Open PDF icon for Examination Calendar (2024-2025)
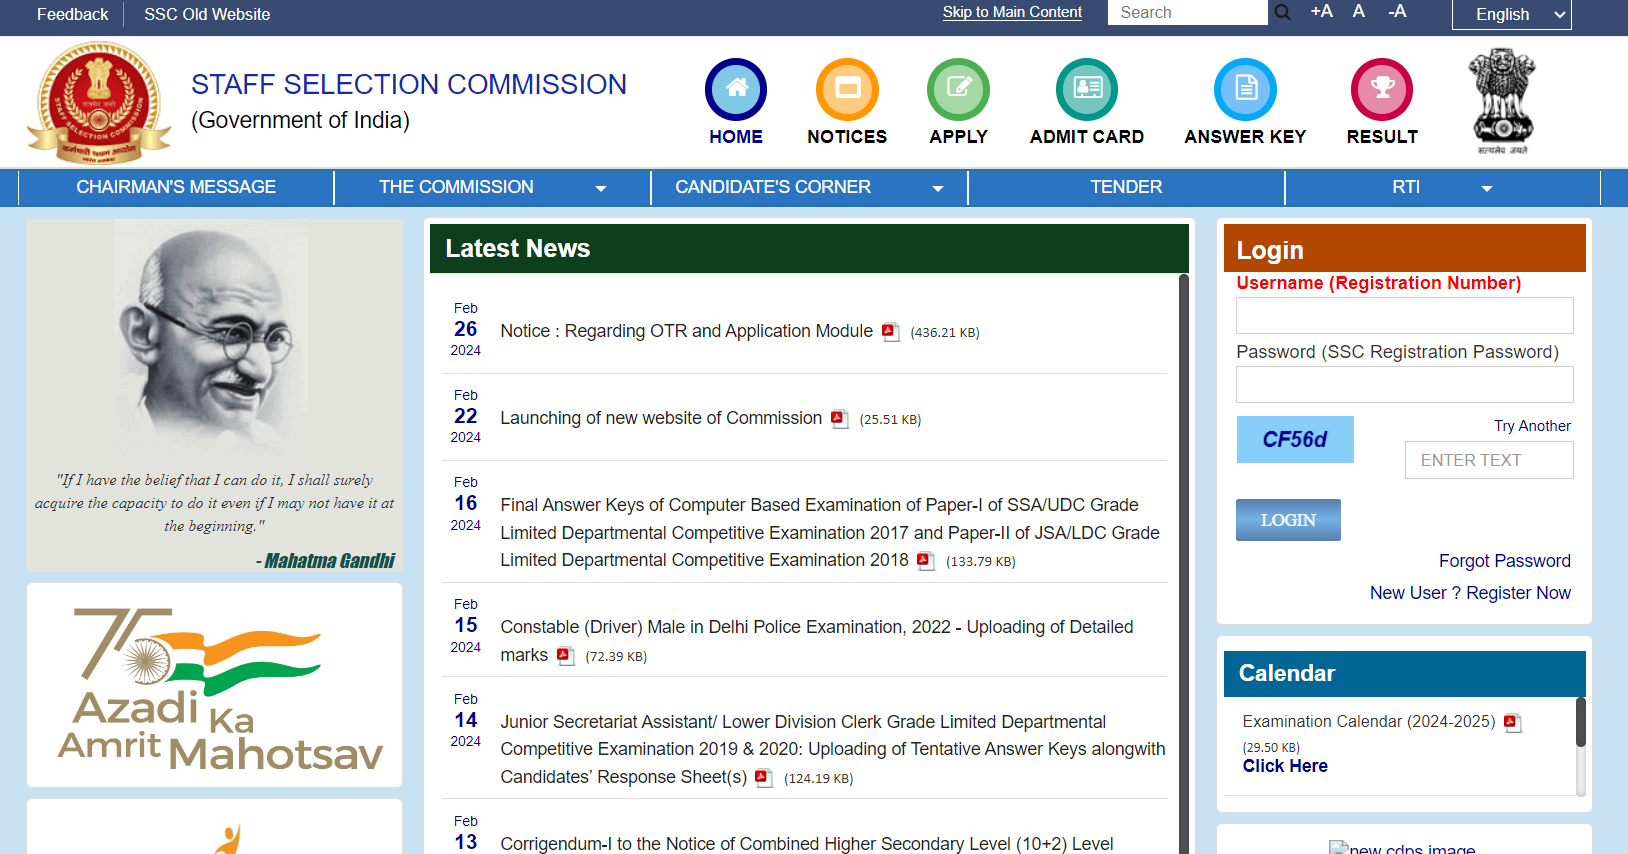Screen dimensions: 1628x854 click(1512, 723)
